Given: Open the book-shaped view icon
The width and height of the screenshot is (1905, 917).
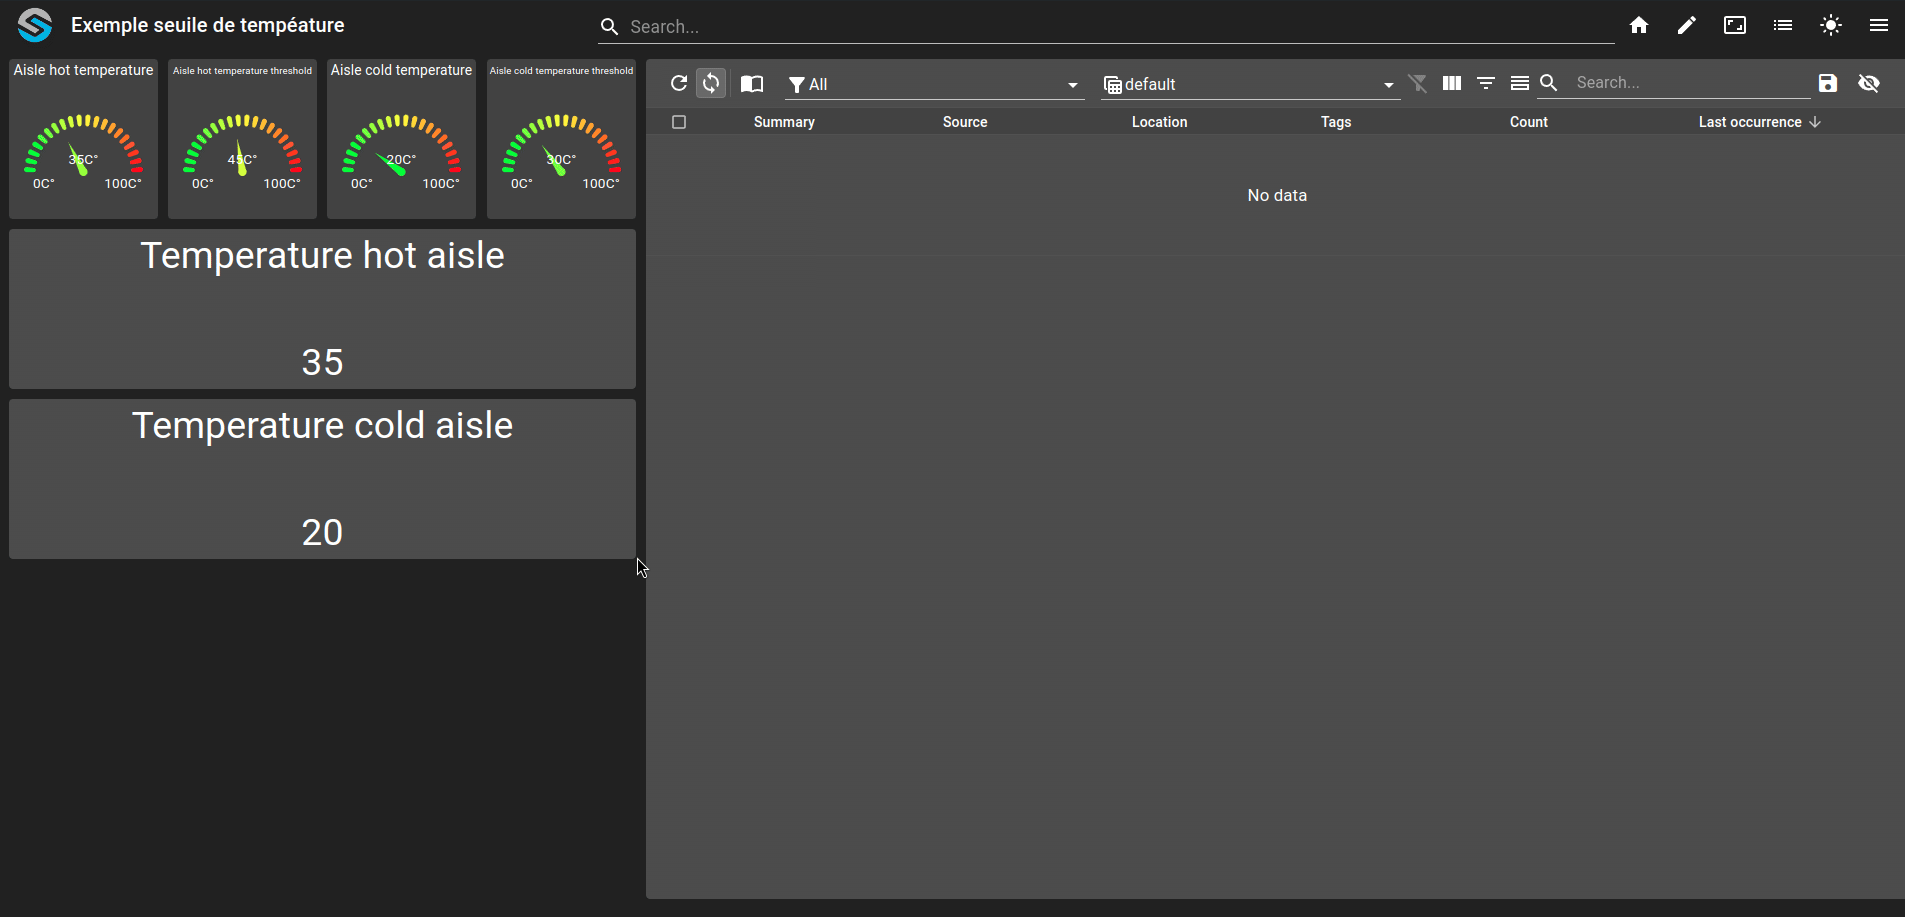Looking at the screenshot, I should tap(752, 84).
